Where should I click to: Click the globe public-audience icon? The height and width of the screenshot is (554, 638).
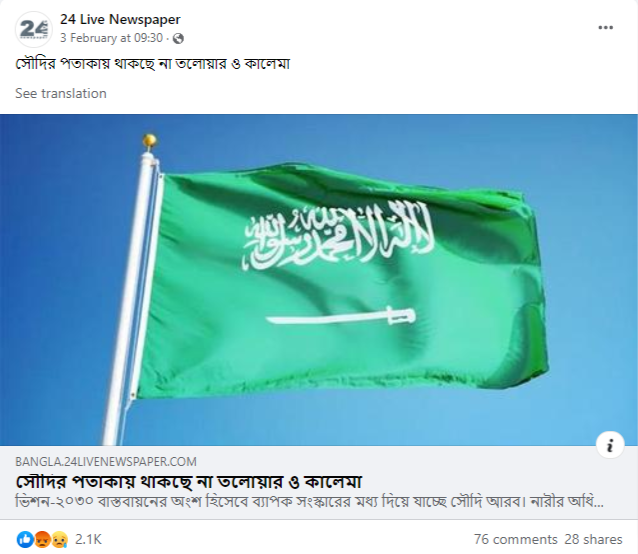(178, 38)
